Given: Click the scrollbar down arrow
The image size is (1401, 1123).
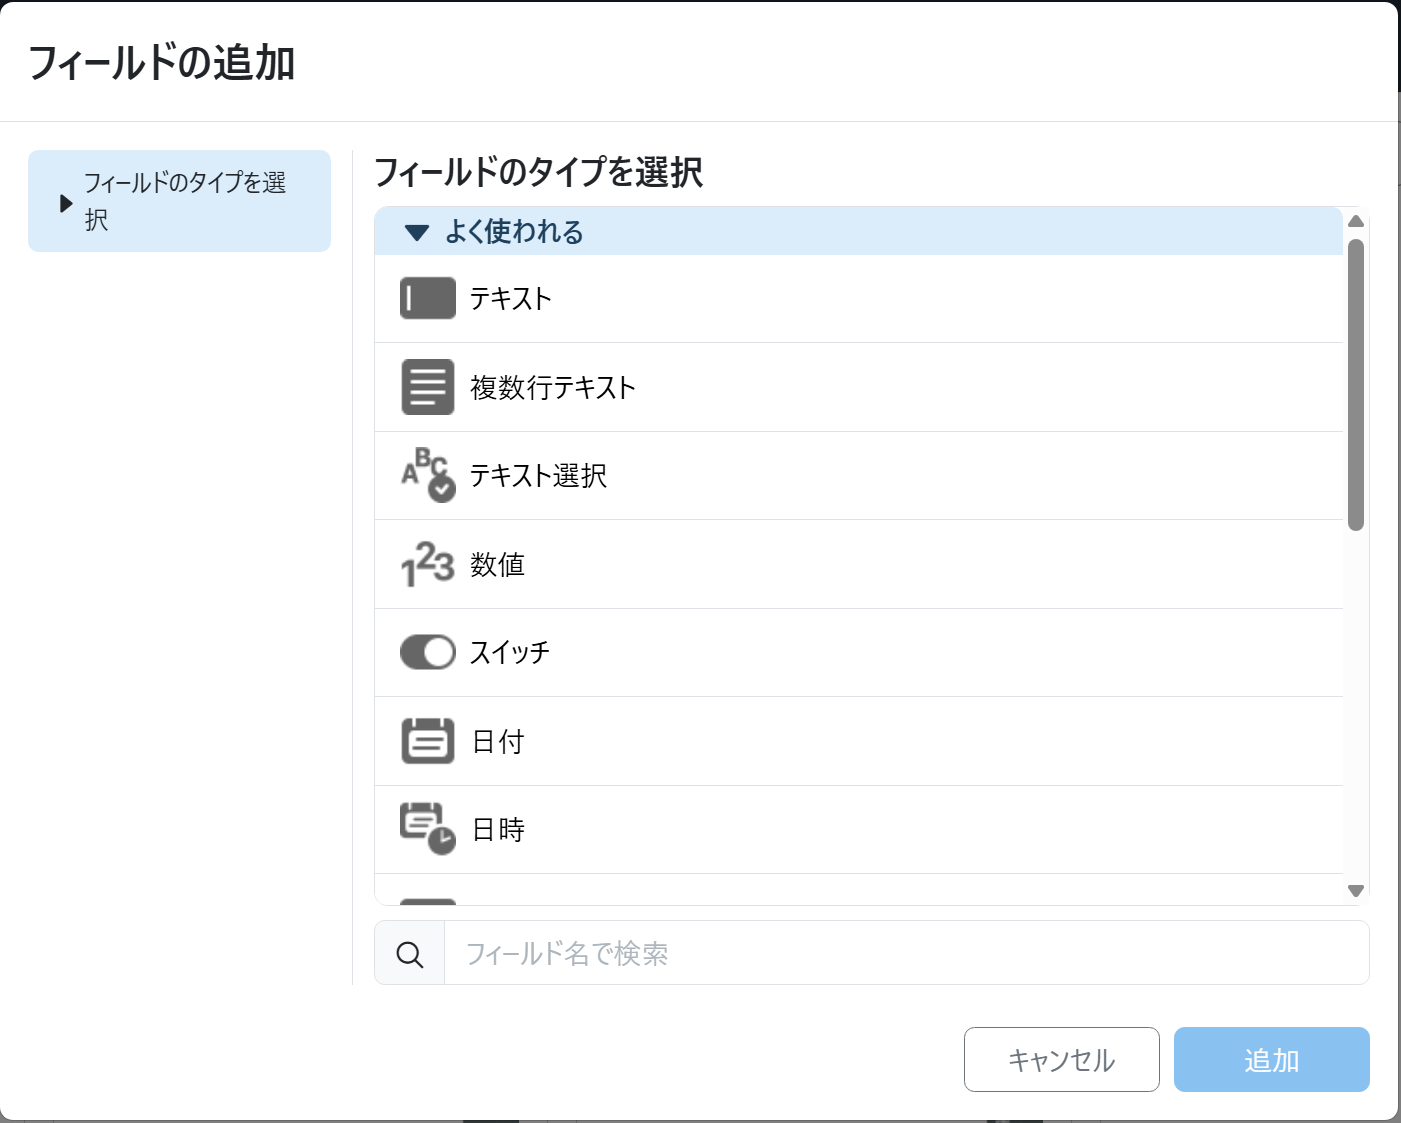Looking at the screenshot, I should tap(1356, 891).
